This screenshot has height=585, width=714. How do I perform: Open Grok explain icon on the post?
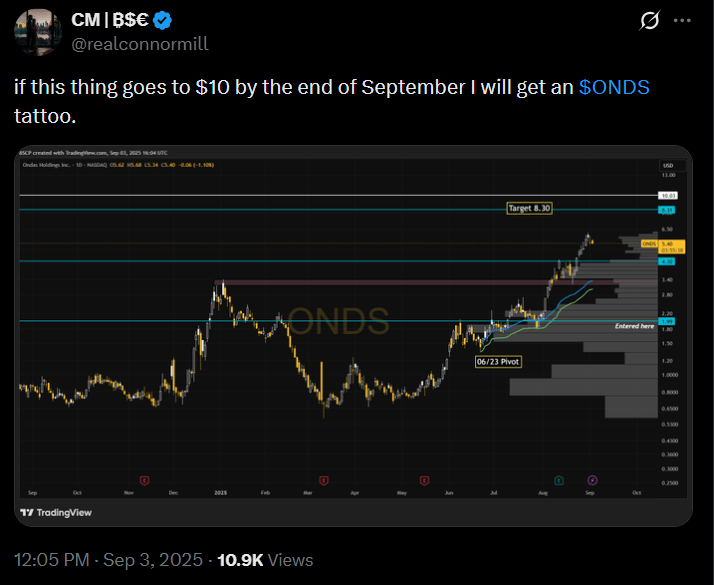coord(649,20)
